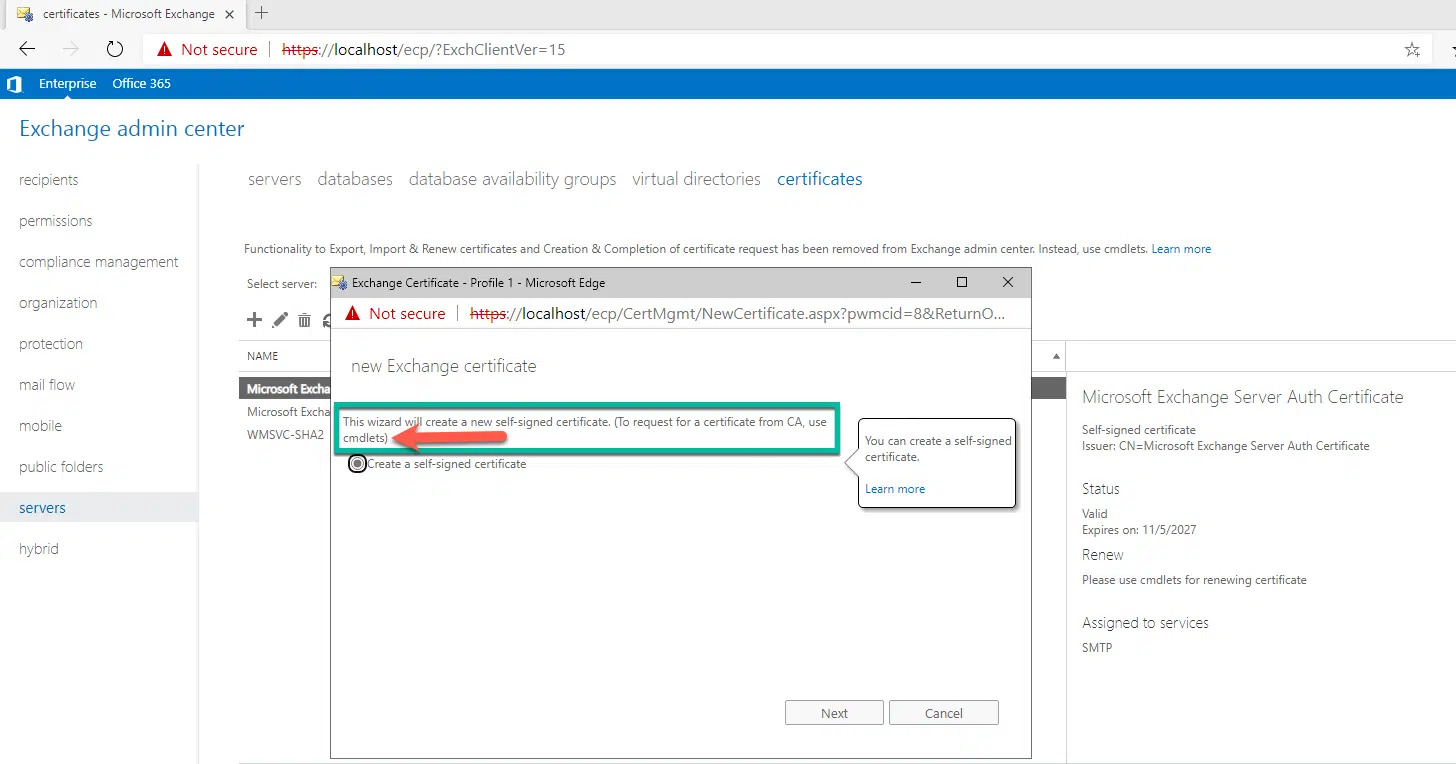Click Learn more link after cmdlets notice
Viewport: 1456px width, 764px height.
coord(1181,249)
